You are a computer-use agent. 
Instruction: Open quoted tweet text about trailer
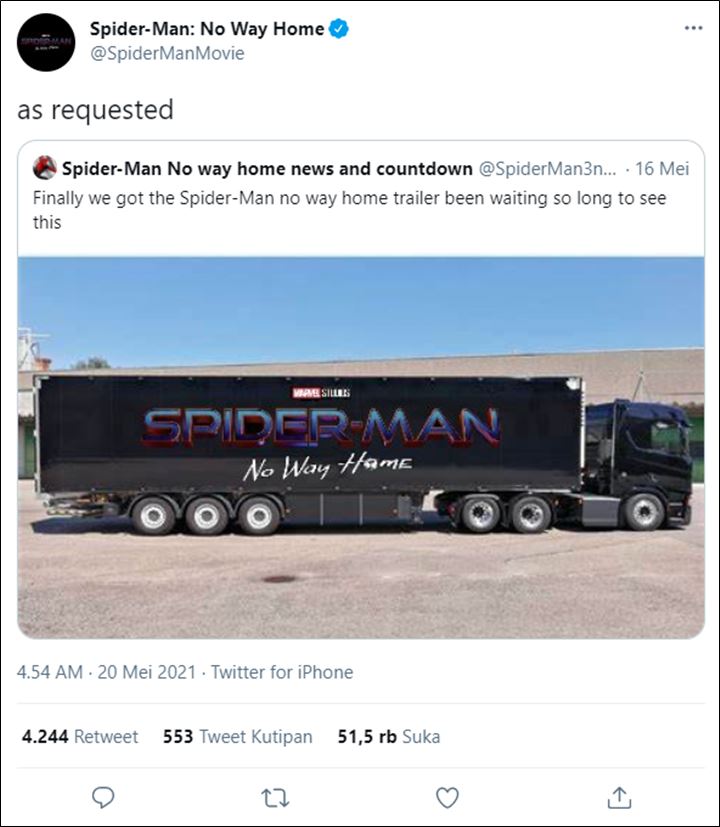[x=349, y=210]
